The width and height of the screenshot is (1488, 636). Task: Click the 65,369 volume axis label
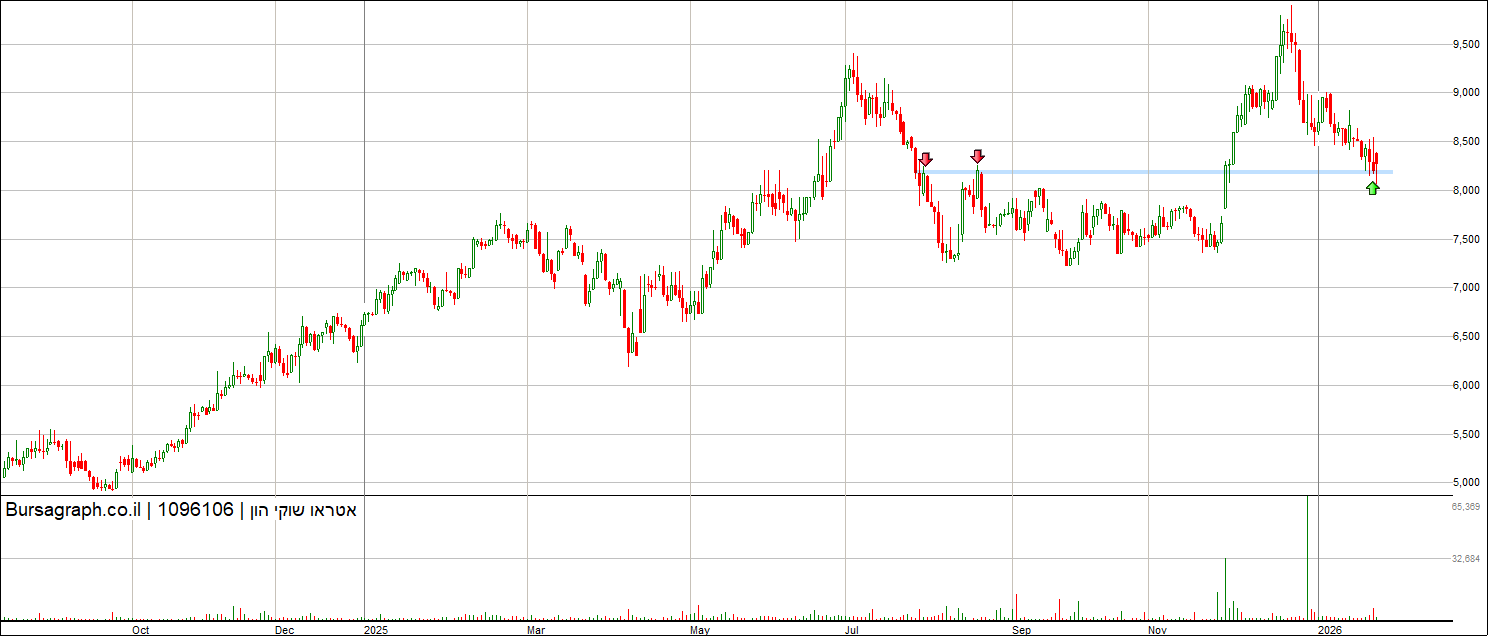click(x=1465, y=507)
